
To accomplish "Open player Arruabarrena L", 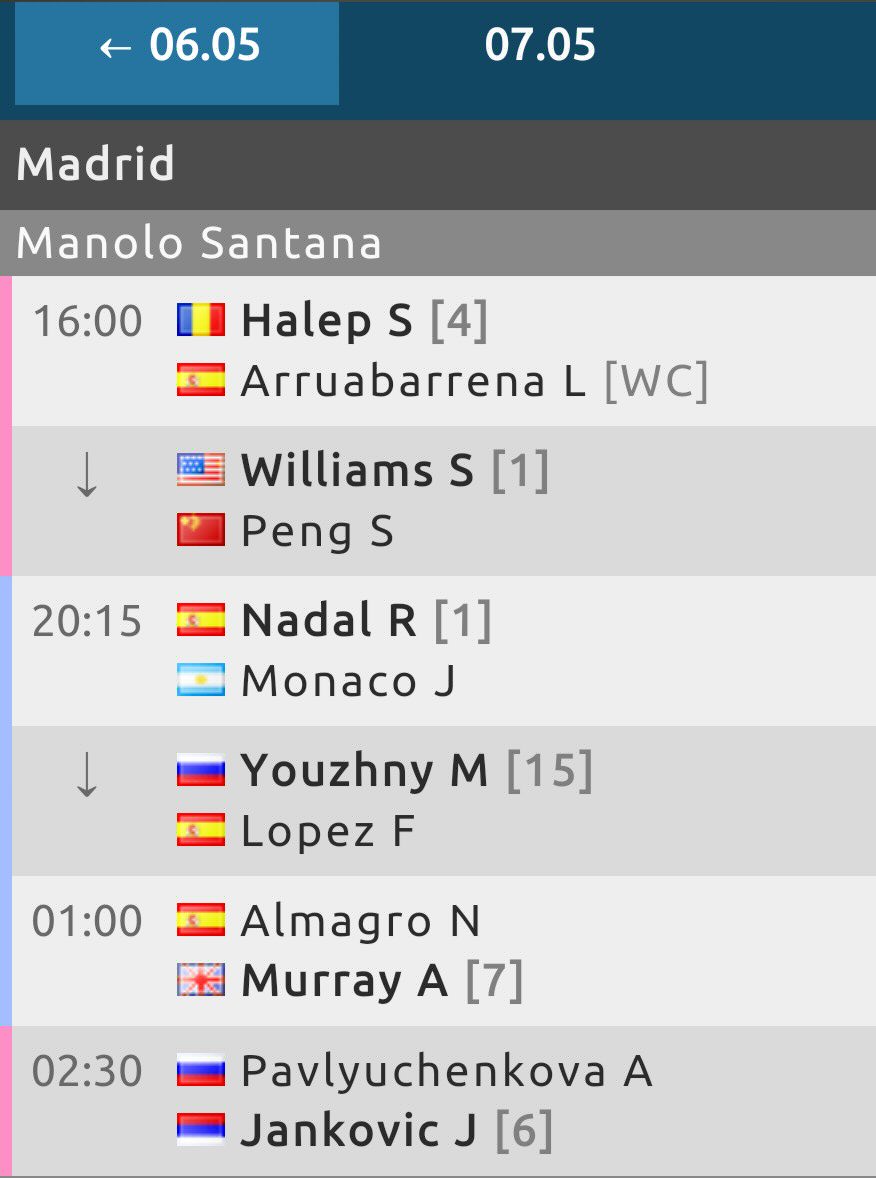I will [x=413, y=381].
